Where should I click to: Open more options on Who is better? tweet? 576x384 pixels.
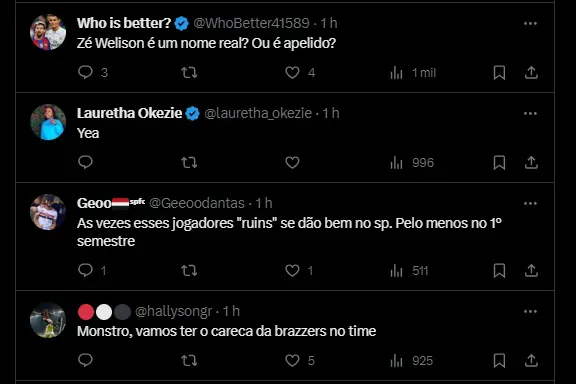(530, 24)
